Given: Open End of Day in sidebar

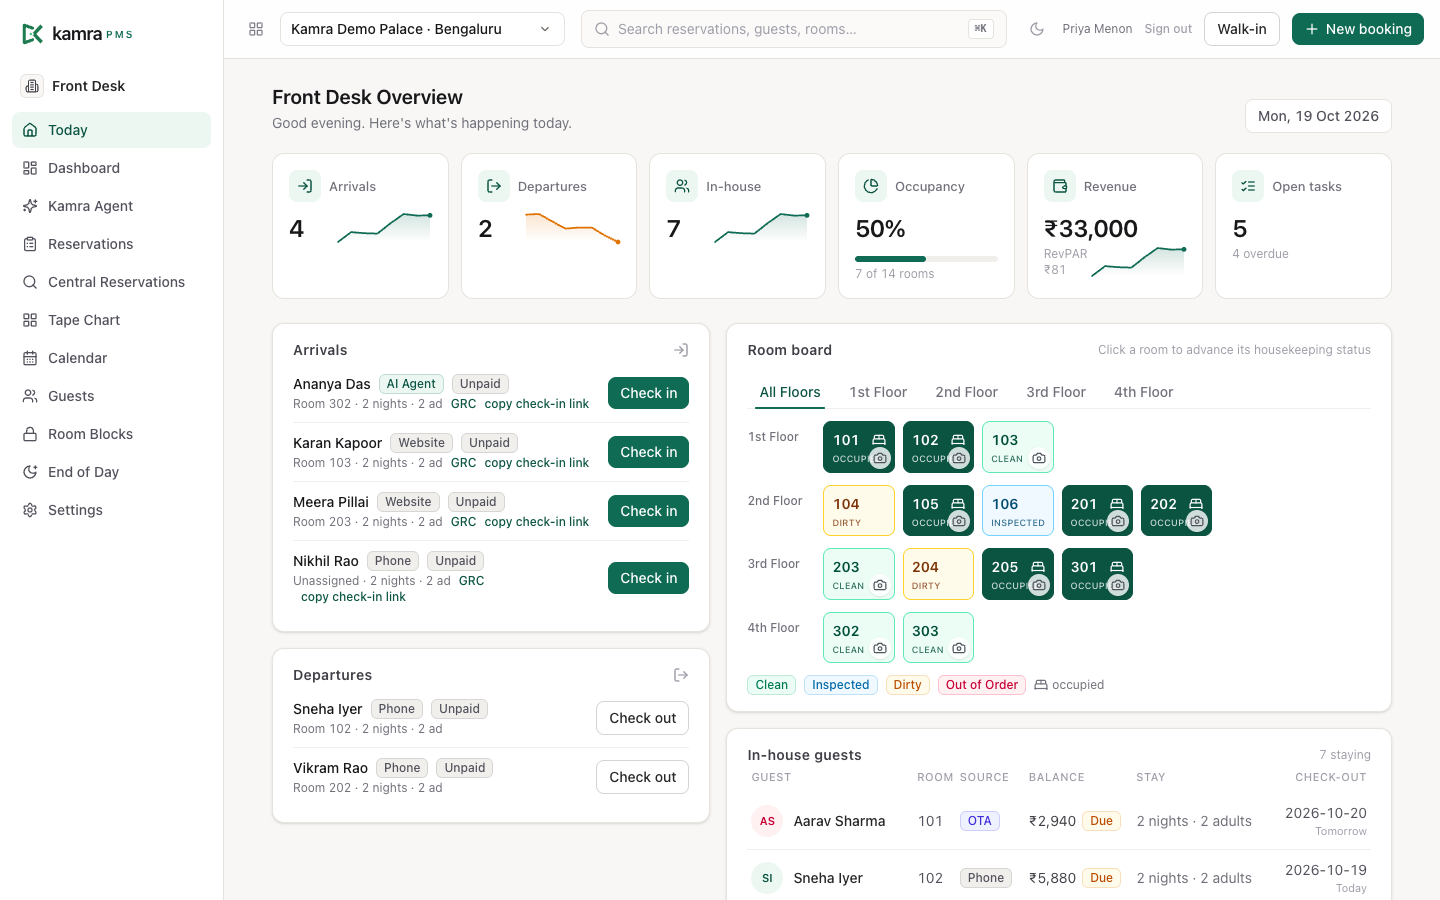Looking at the screenshot, I should (111, 472).
